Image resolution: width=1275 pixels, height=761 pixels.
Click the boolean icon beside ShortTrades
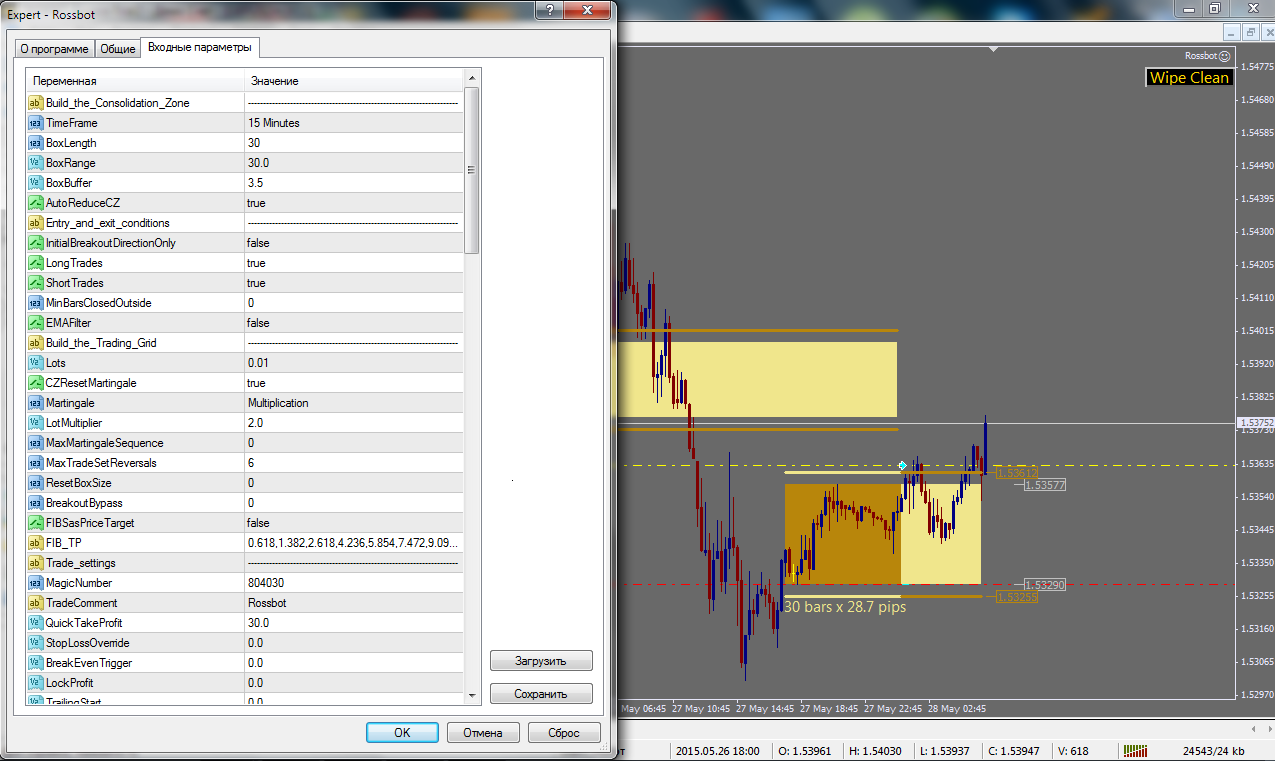[x=36, y=283]
